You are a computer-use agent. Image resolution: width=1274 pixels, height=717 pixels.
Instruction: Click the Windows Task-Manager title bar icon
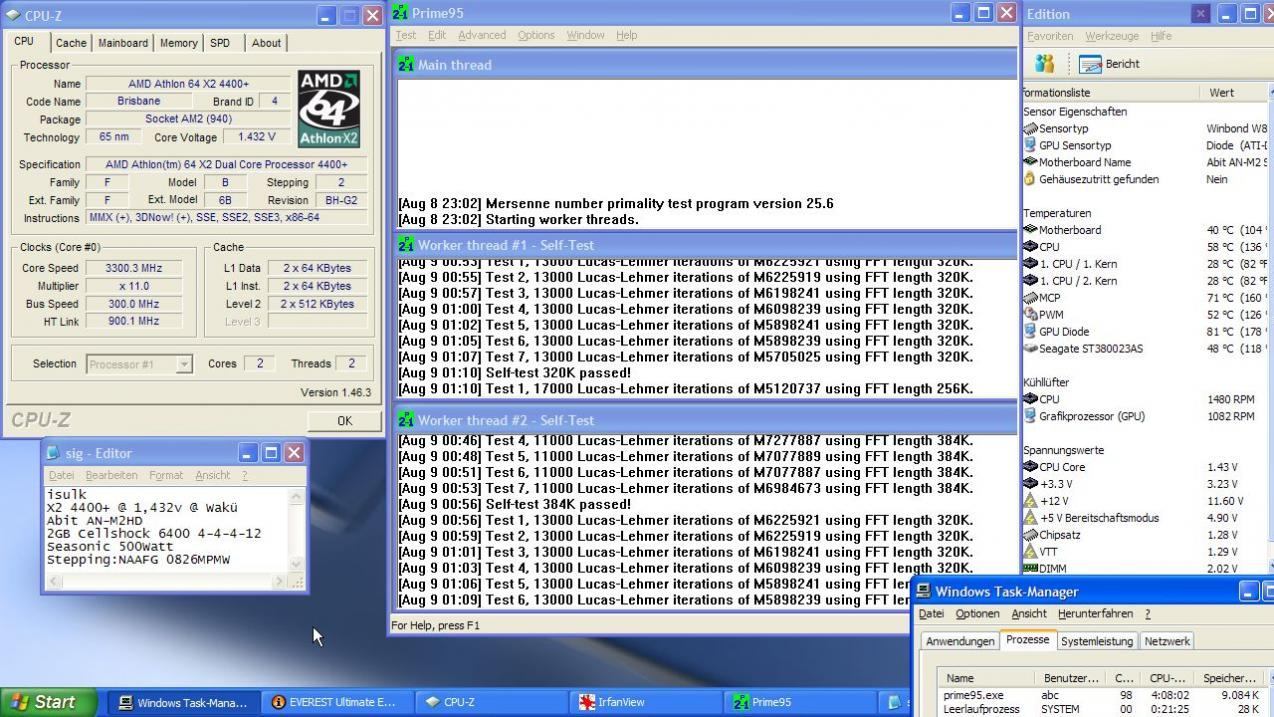(923, 591)
